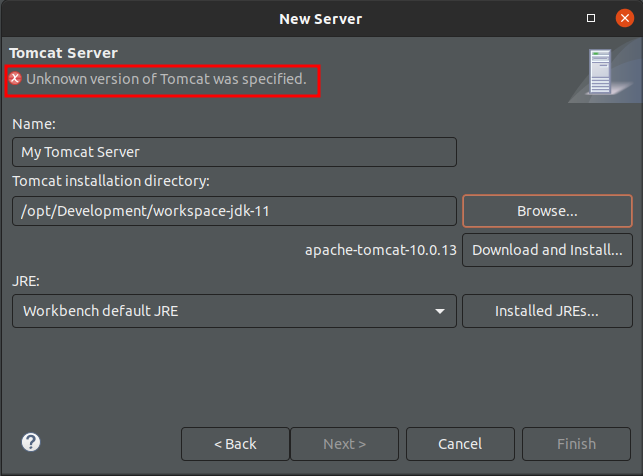Maximize the New Server dialog
The width and height of the screenshot is (643, 476).
591,18
